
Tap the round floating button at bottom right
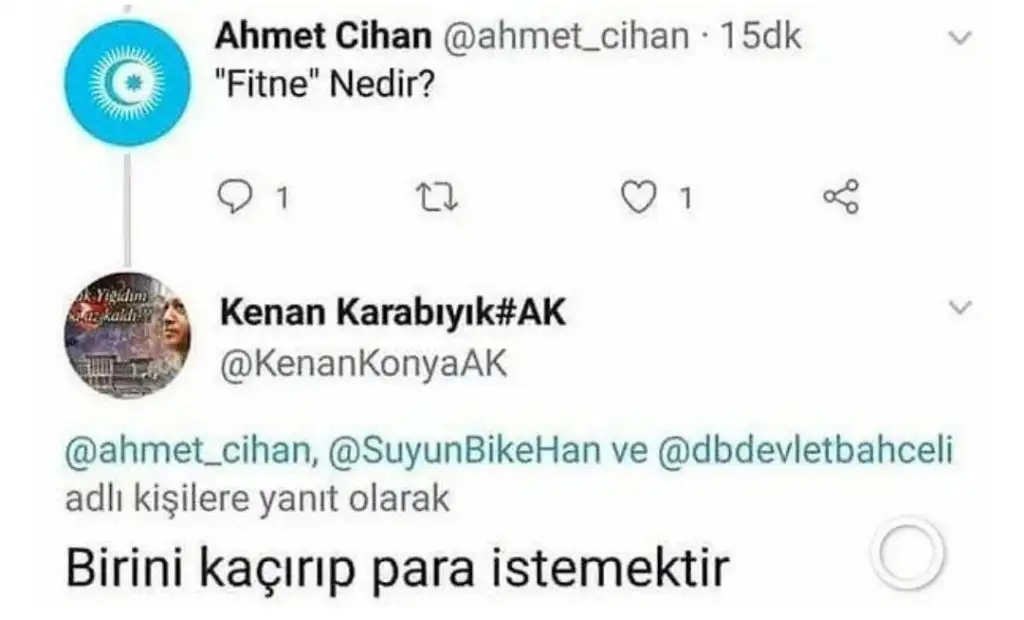pyautogui.click(x=907, y=553)
